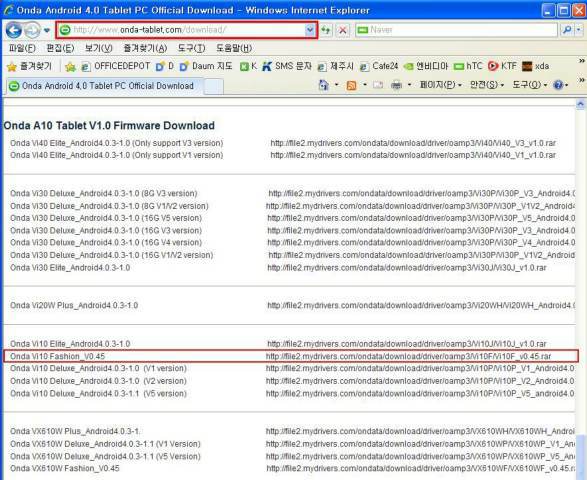Click the browser Back arrow button
Screen dimensions: 587x480
pos(13,30)
